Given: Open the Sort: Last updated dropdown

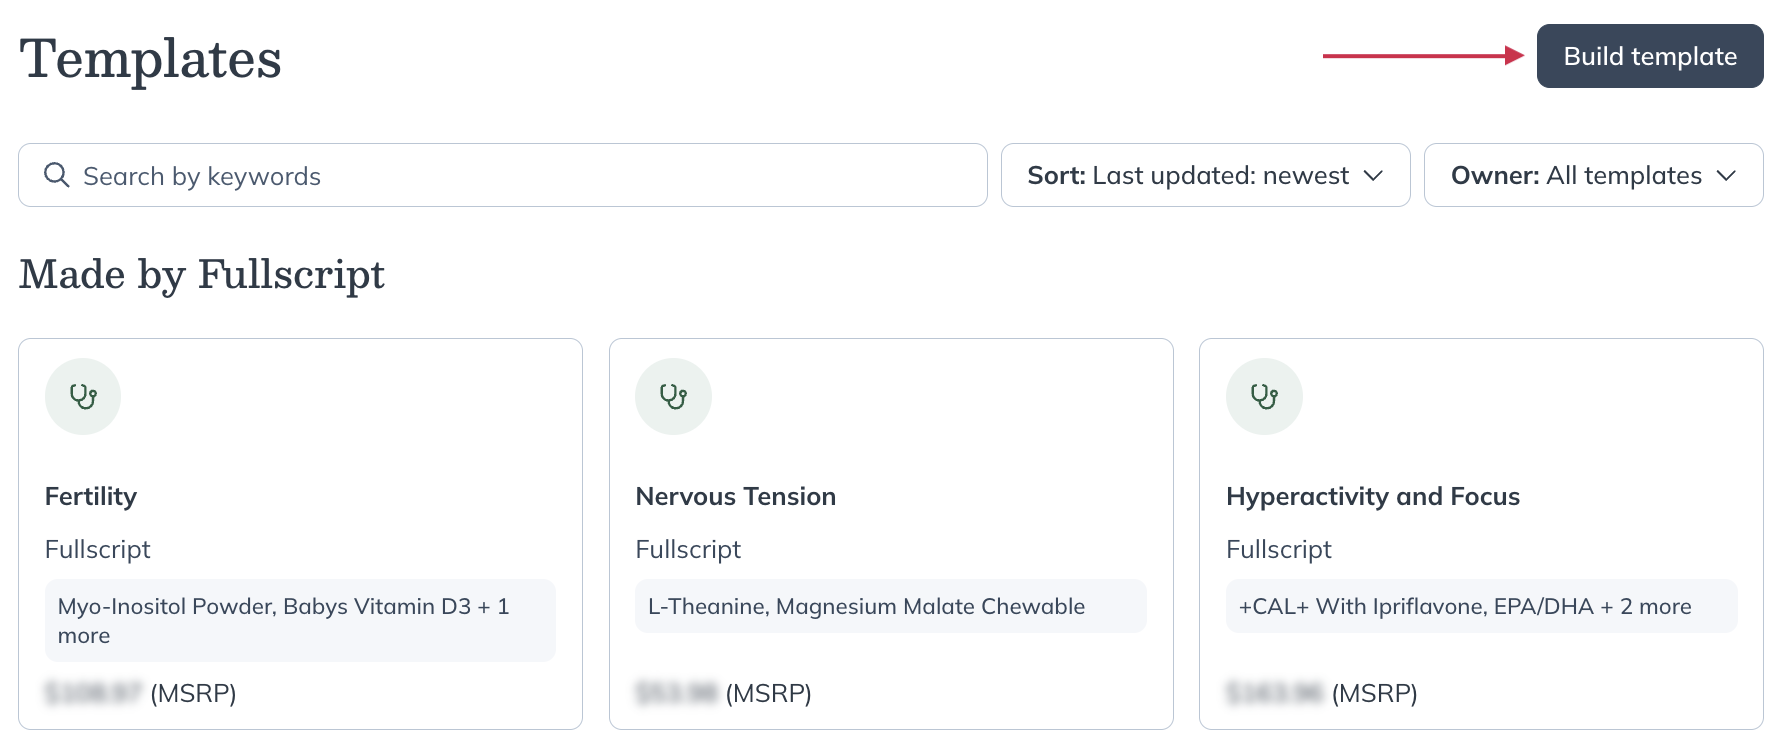Looking at the screenshot, I should point(1204,176).
